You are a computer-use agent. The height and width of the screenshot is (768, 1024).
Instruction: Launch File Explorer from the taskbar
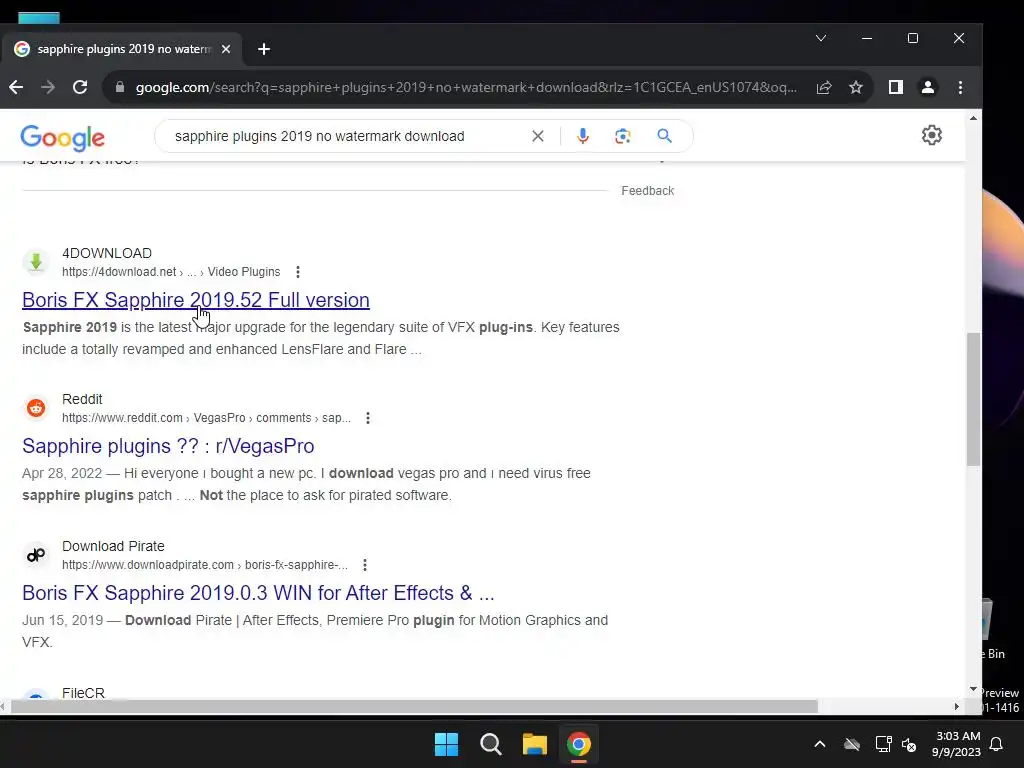point(534,744)
